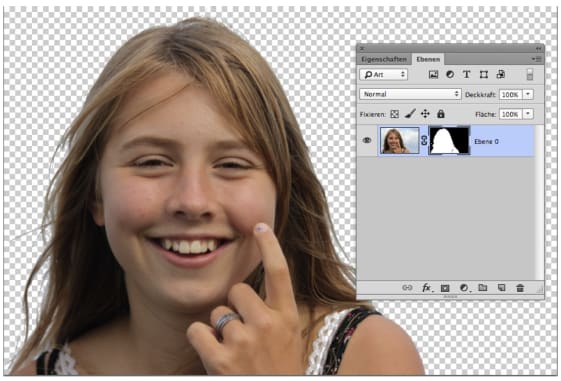Filter layers by shape layer icon
The height and width of the screenshot is (381, 561).
click(484, 74)
